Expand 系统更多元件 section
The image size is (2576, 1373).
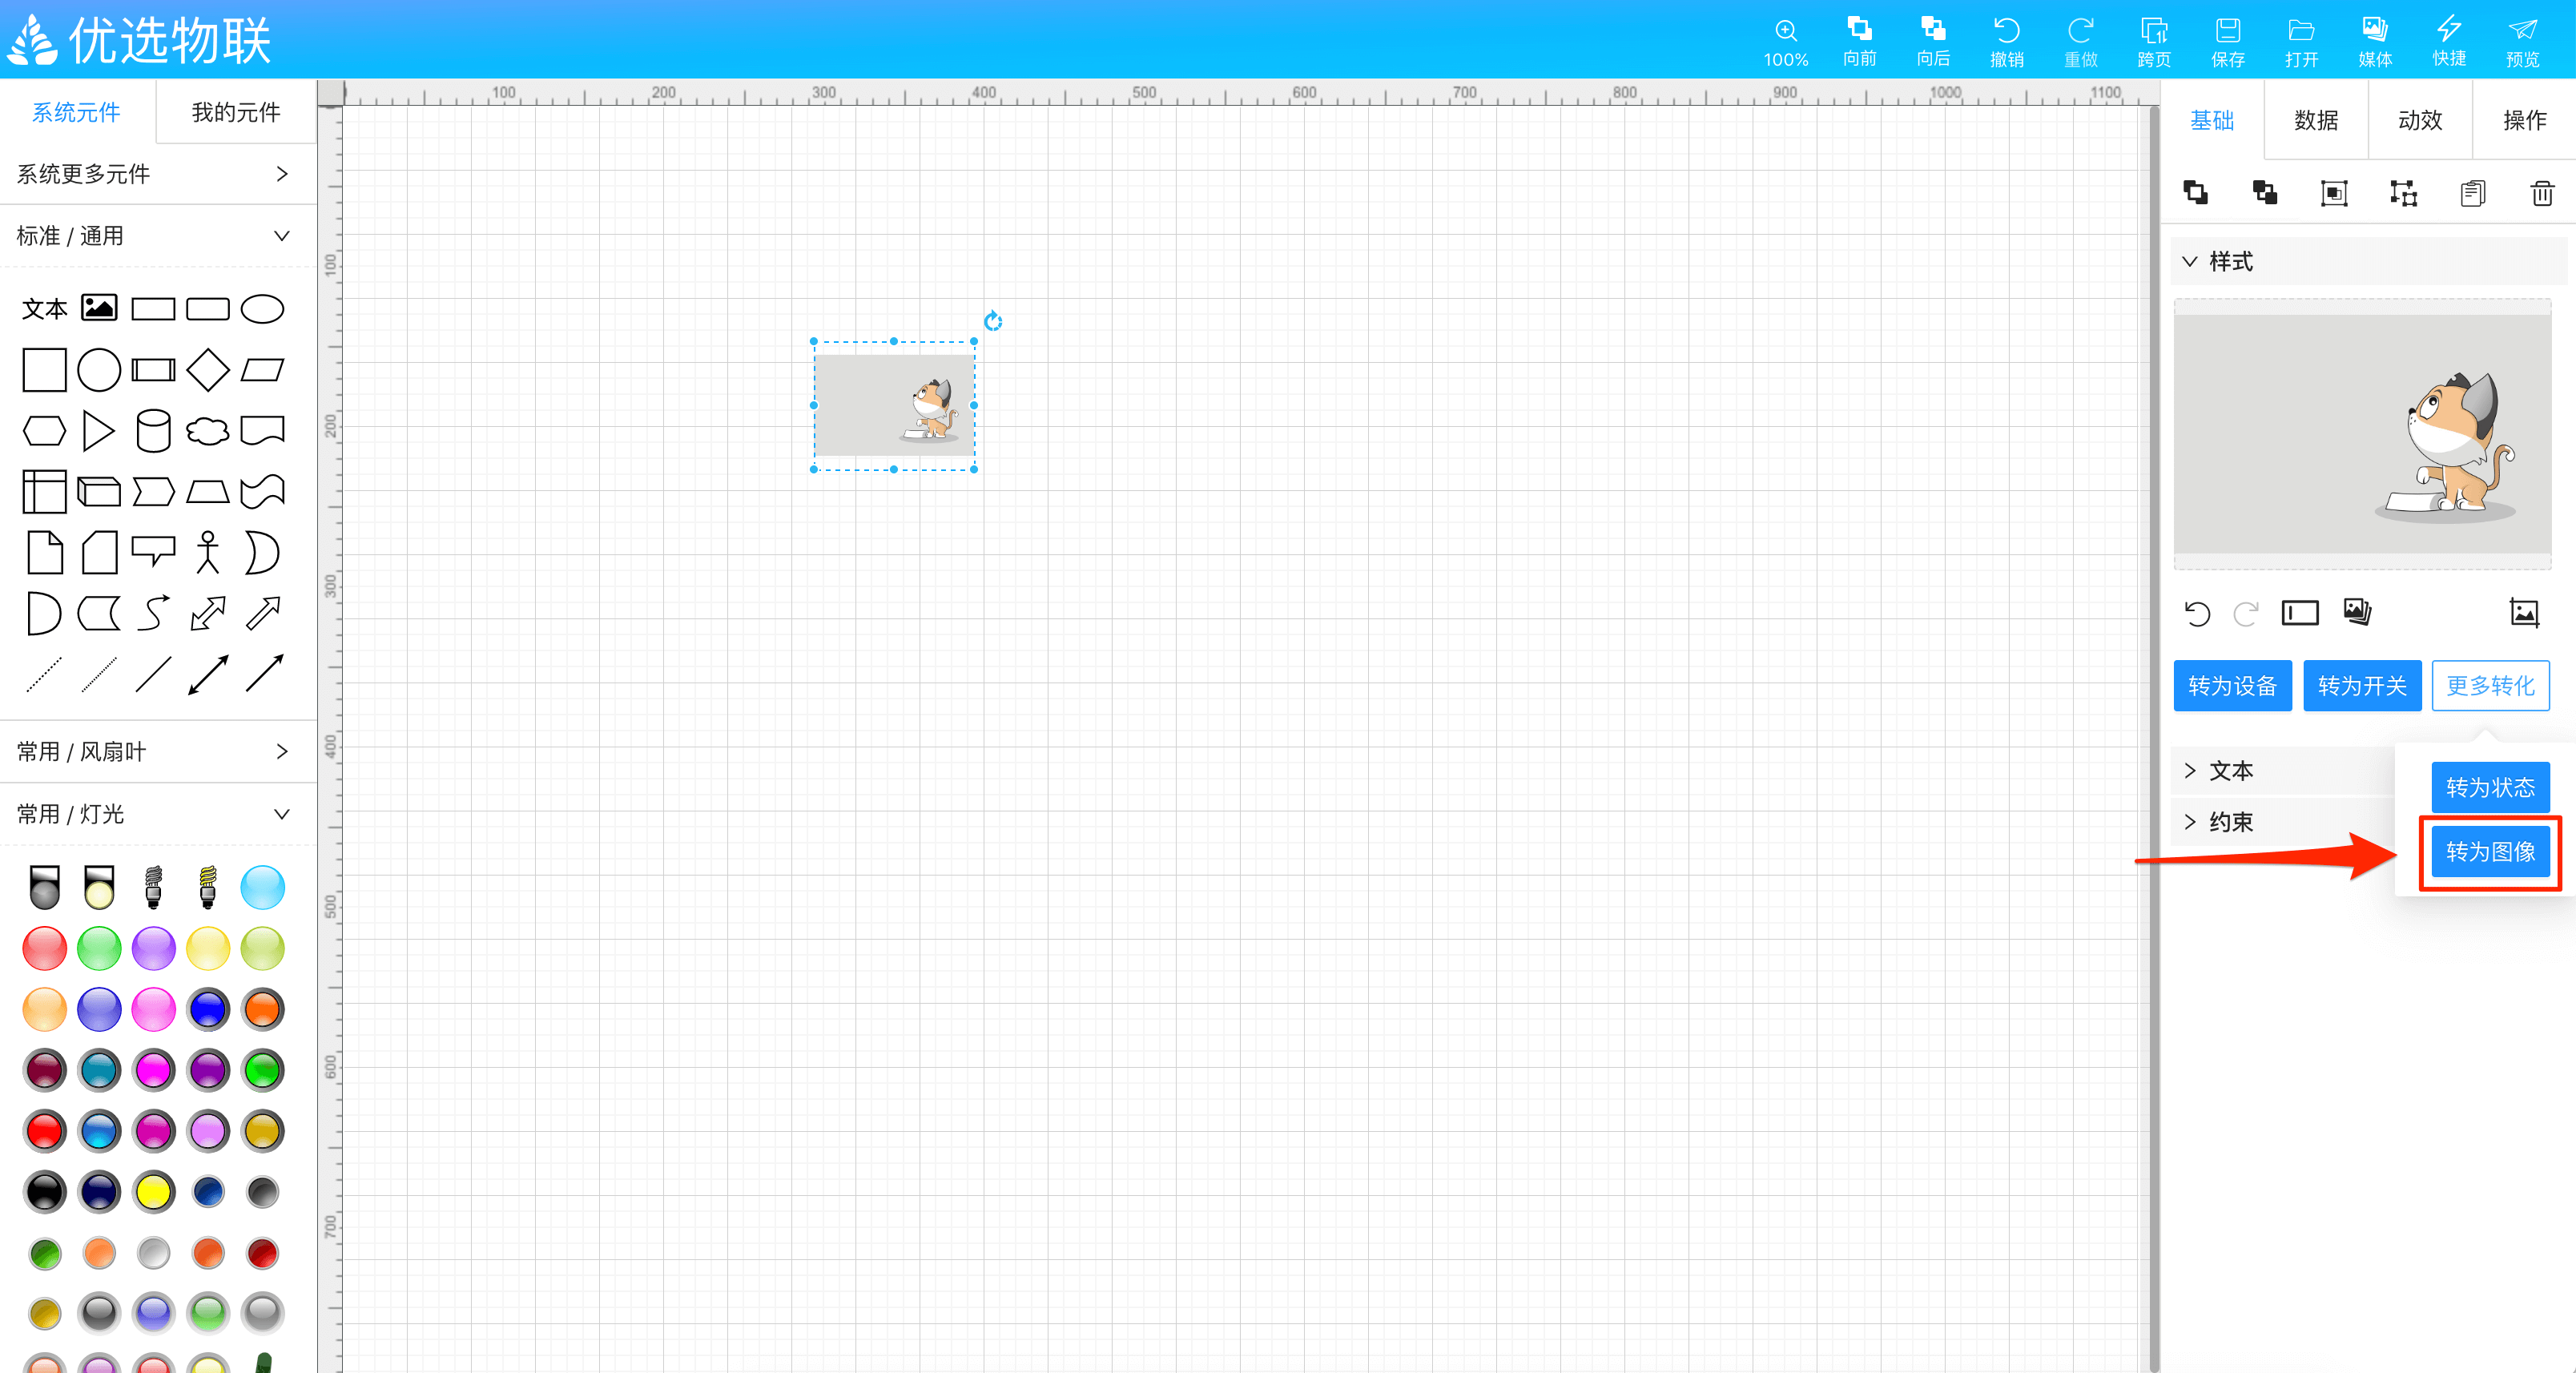[158, 174]
